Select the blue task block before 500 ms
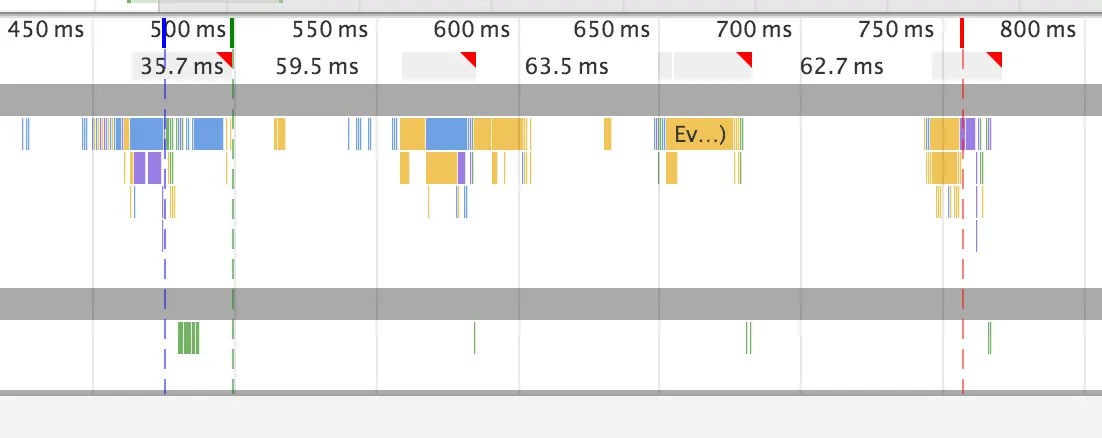This screenshot has height=438, width=1102. (146, 134)
